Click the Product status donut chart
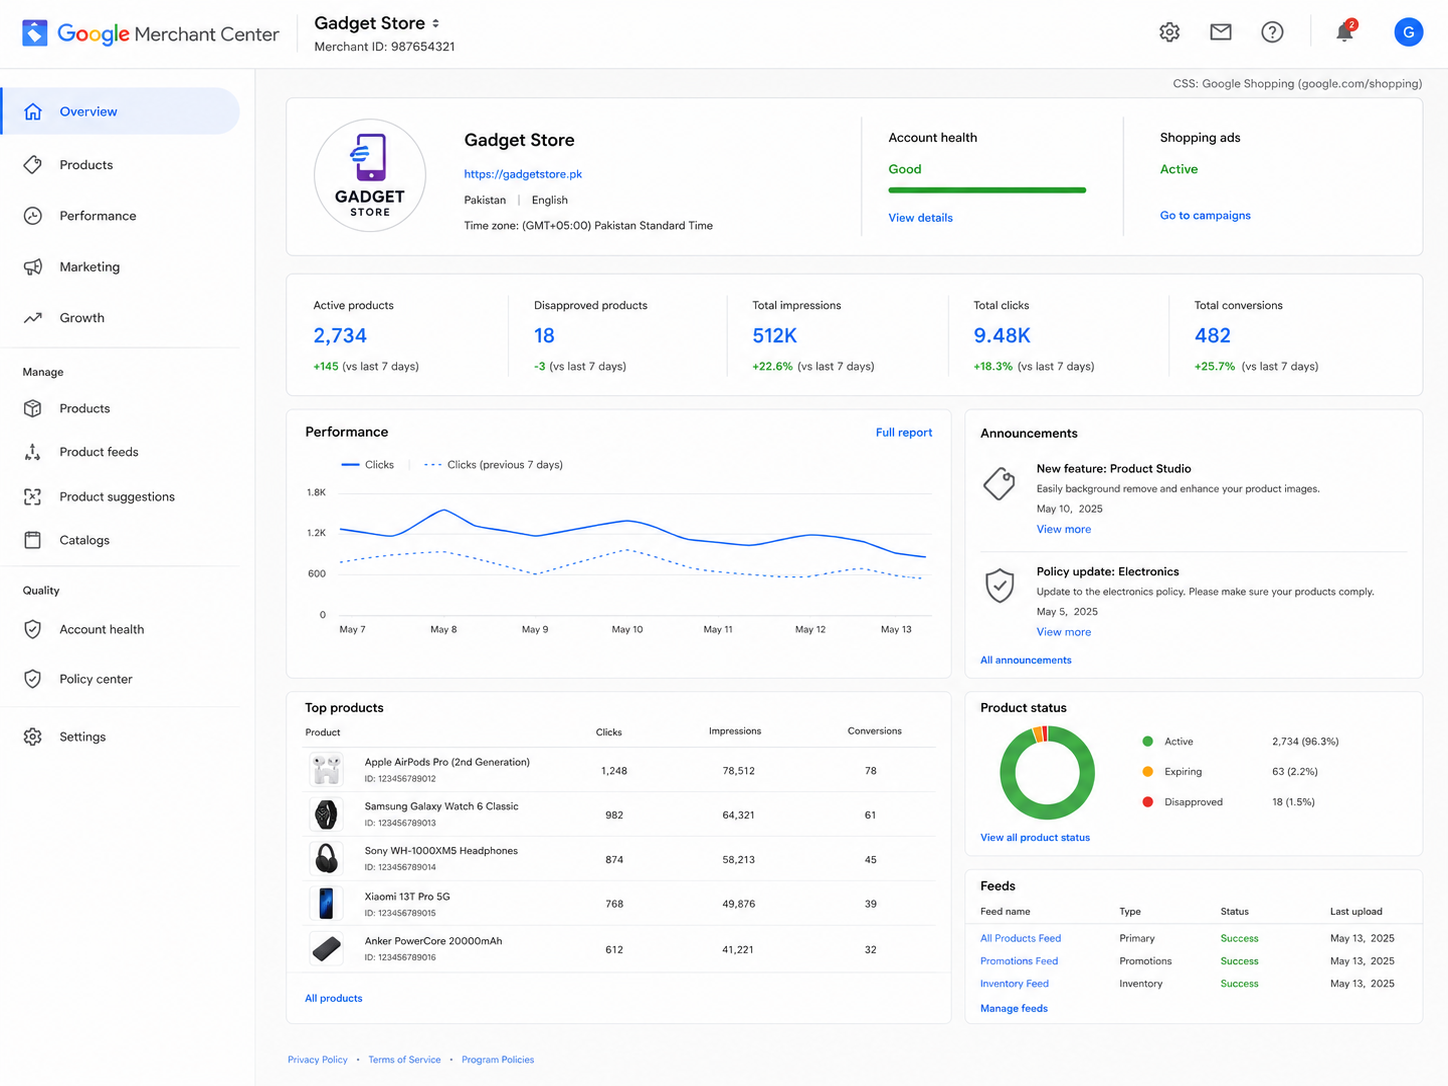1448x1086 pixels. click(1047, 773)
